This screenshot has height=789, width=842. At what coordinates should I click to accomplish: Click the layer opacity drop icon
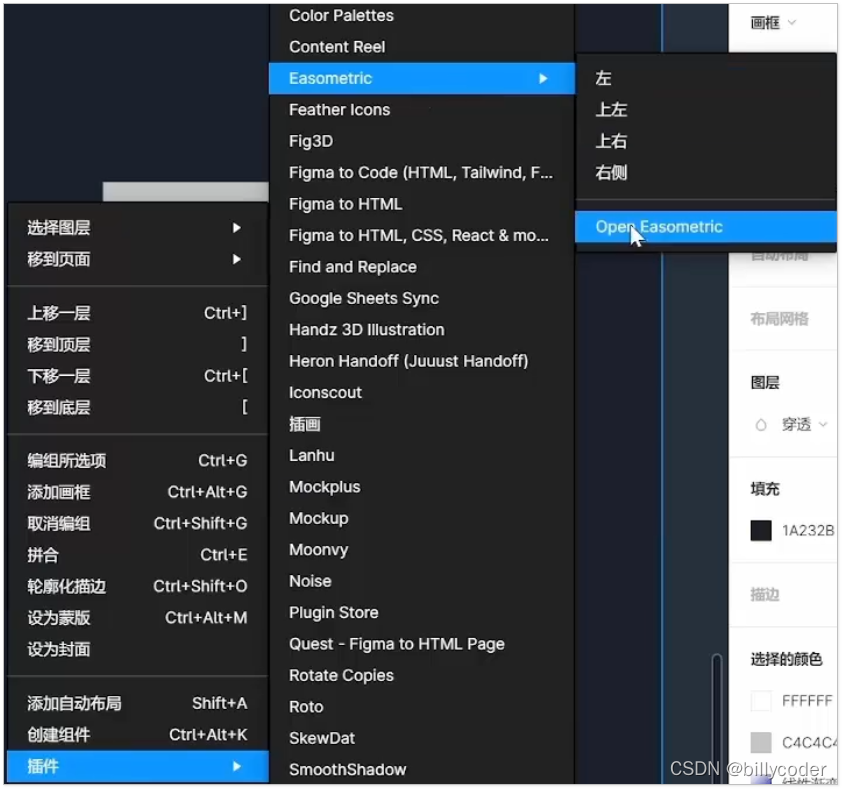click(x=761, y=425)
